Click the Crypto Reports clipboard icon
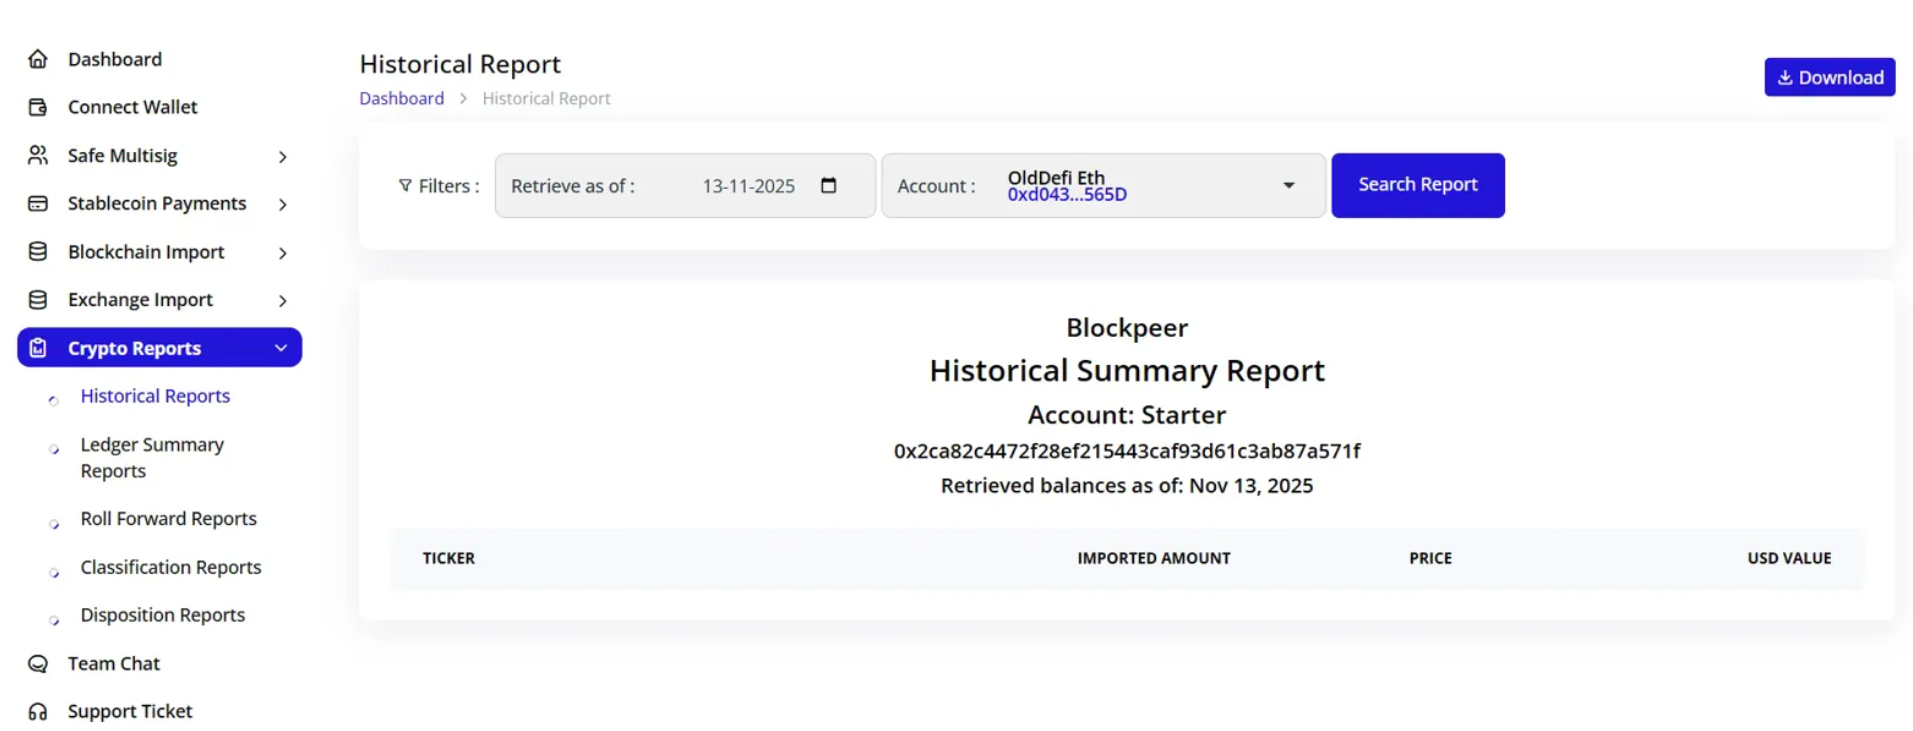This screenshot has height=731, width=1913. click(38, 348)
